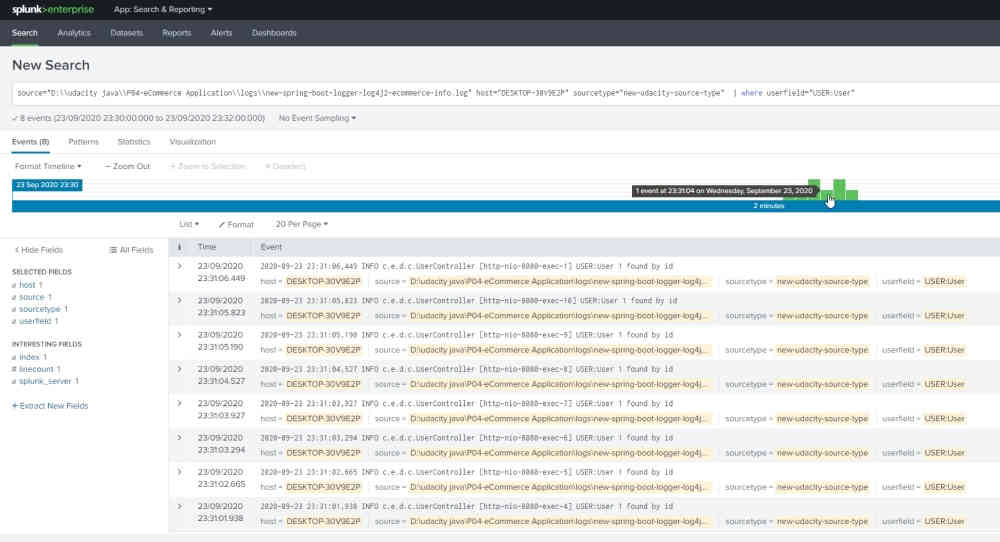1000x542 pixels.
Task: Select the Patterns tab
Action: click(x=84, y=142)
